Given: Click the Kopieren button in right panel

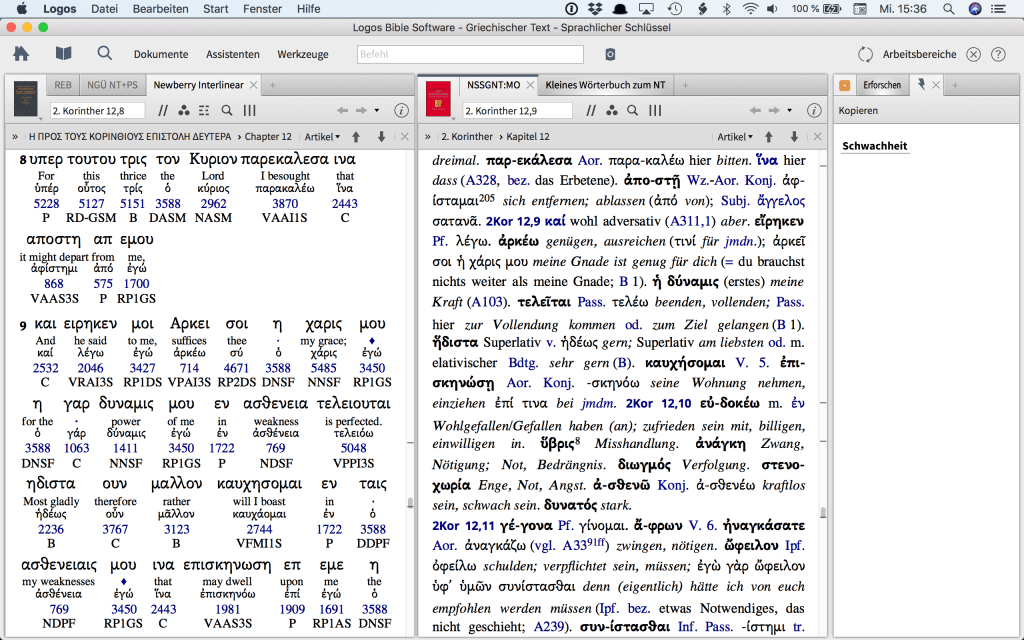Looking at the screenshot, I should point(858,110).
